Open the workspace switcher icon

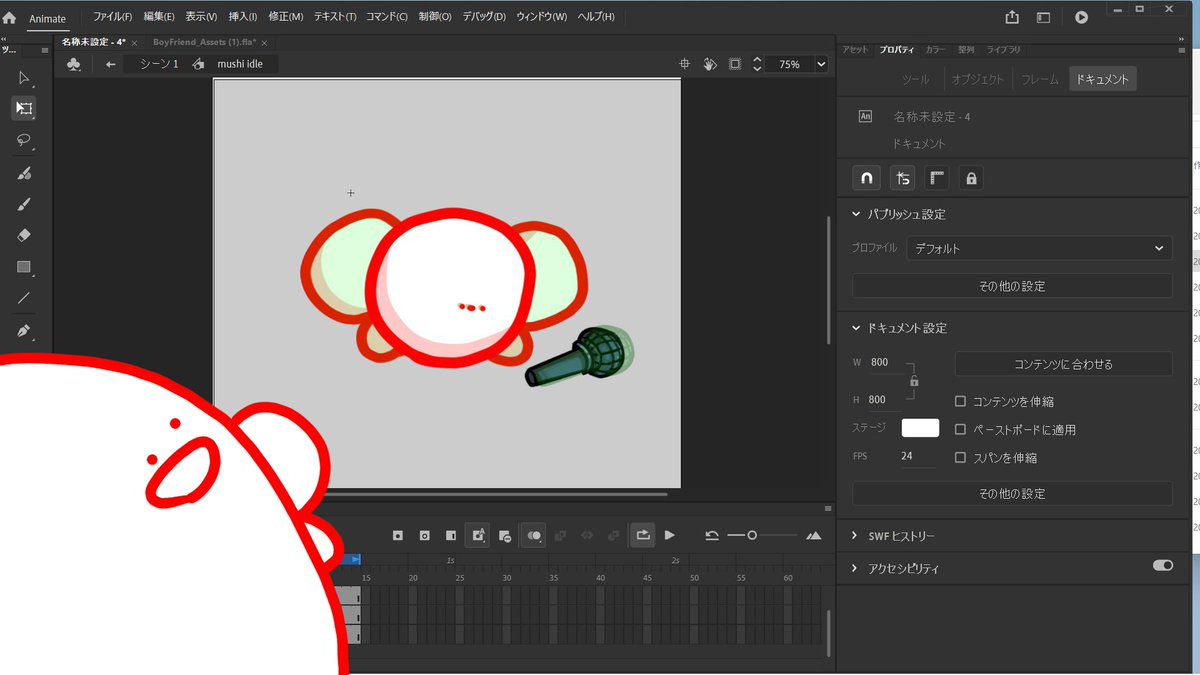tap(1043, 17)
